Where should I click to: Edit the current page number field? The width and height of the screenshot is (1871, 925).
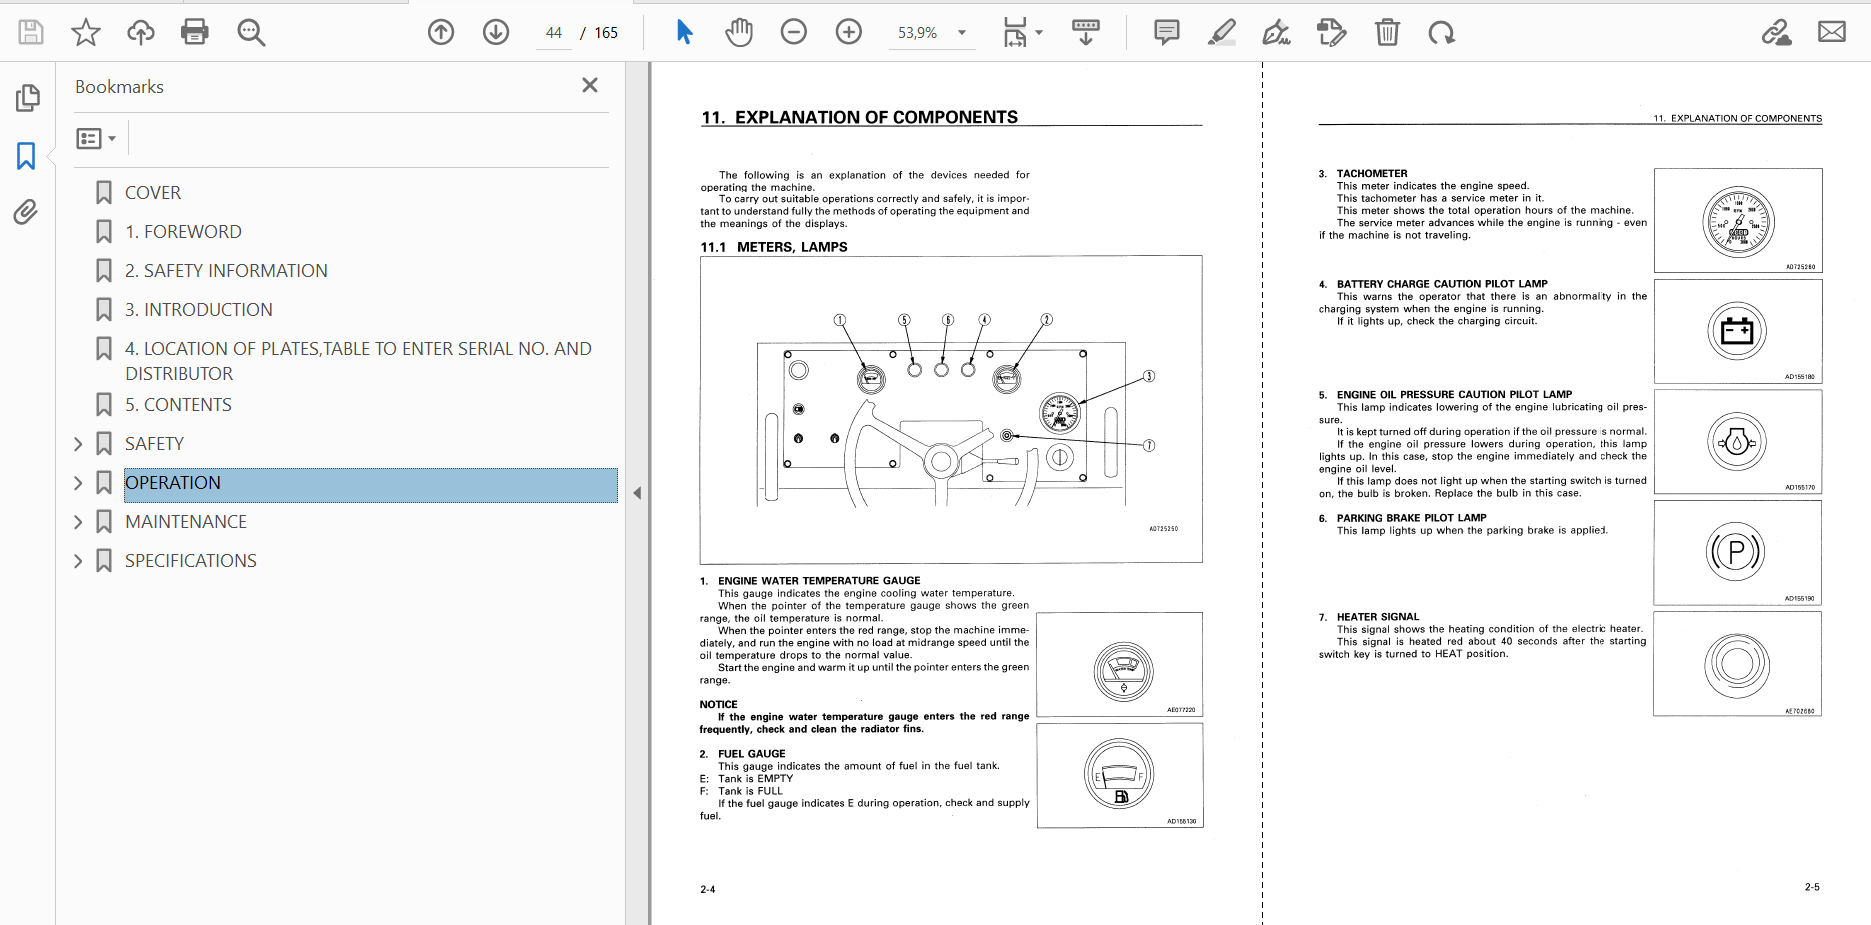[554, 33]
